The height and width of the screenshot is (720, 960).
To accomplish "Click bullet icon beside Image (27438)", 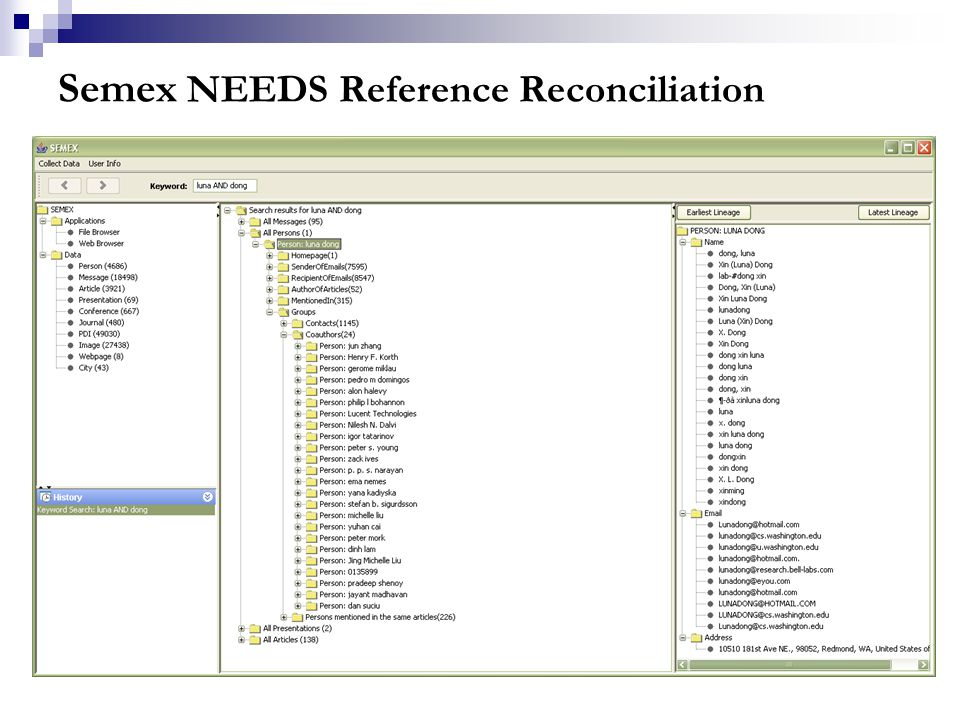I will [x=70, y=345].
